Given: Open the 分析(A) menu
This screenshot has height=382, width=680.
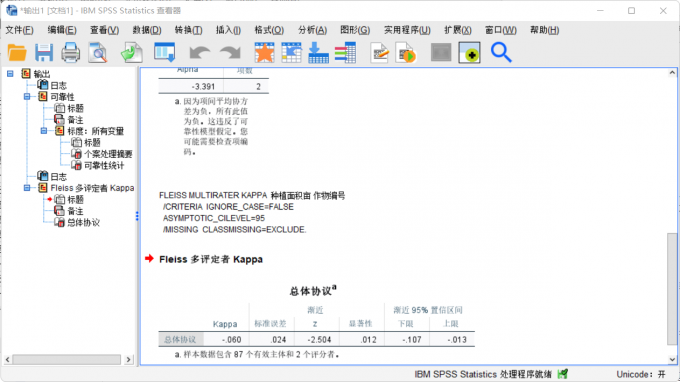Looking at the screenshot, I should [x=313, y=30].
